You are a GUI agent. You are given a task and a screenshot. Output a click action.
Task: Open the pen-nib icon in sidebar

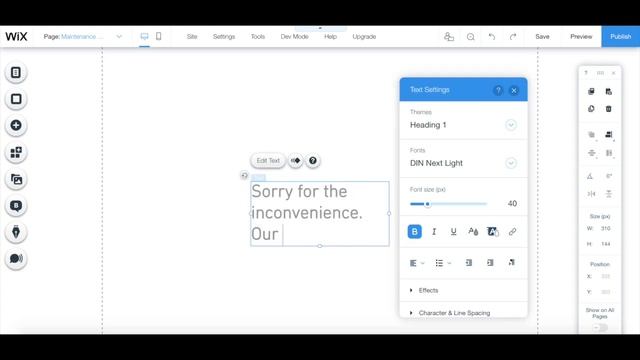point(16,232)
